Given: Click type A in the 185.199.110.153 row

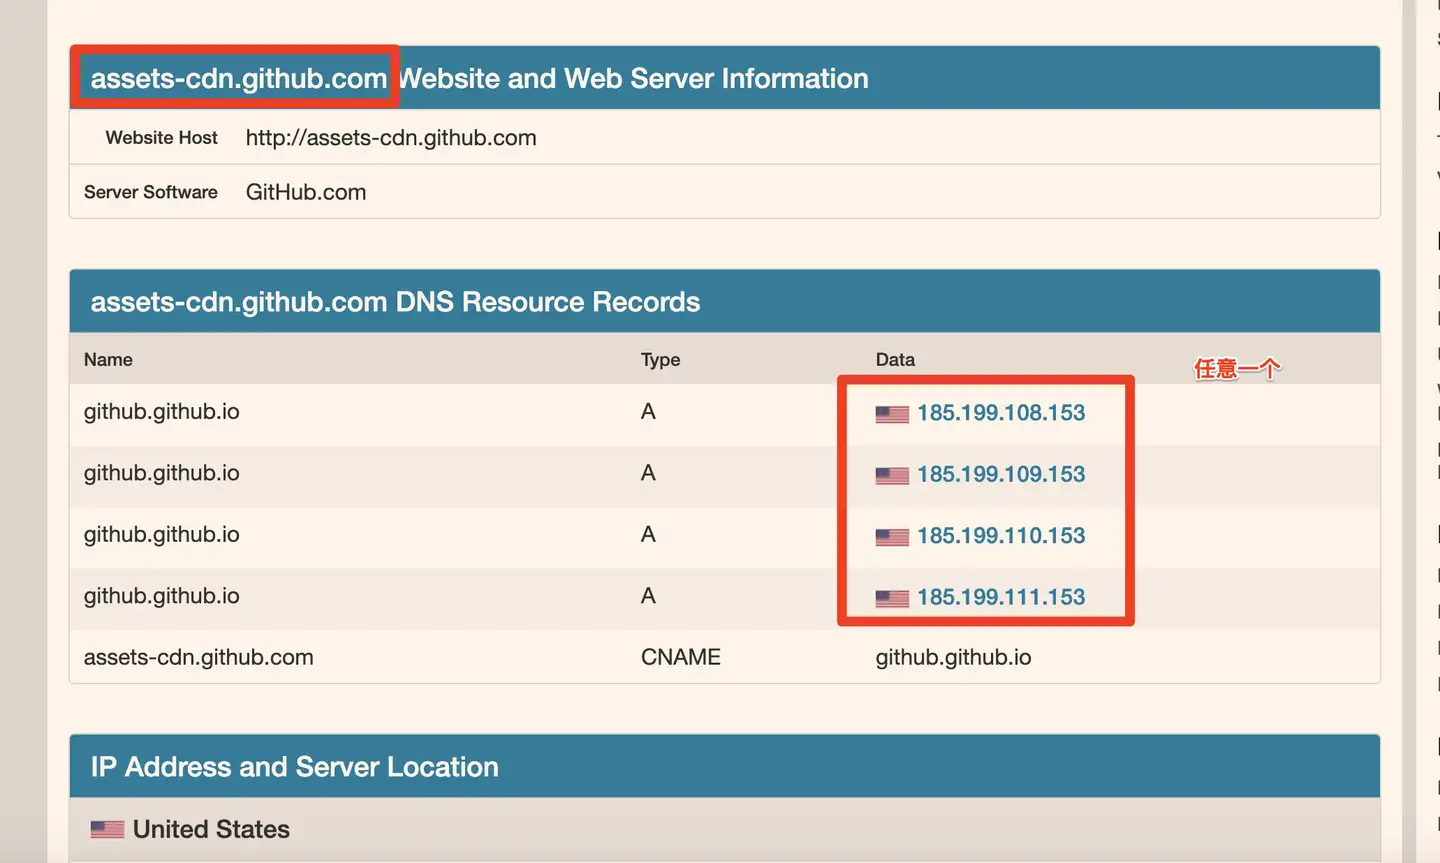Looking at the screenshot, I should 648,535.
